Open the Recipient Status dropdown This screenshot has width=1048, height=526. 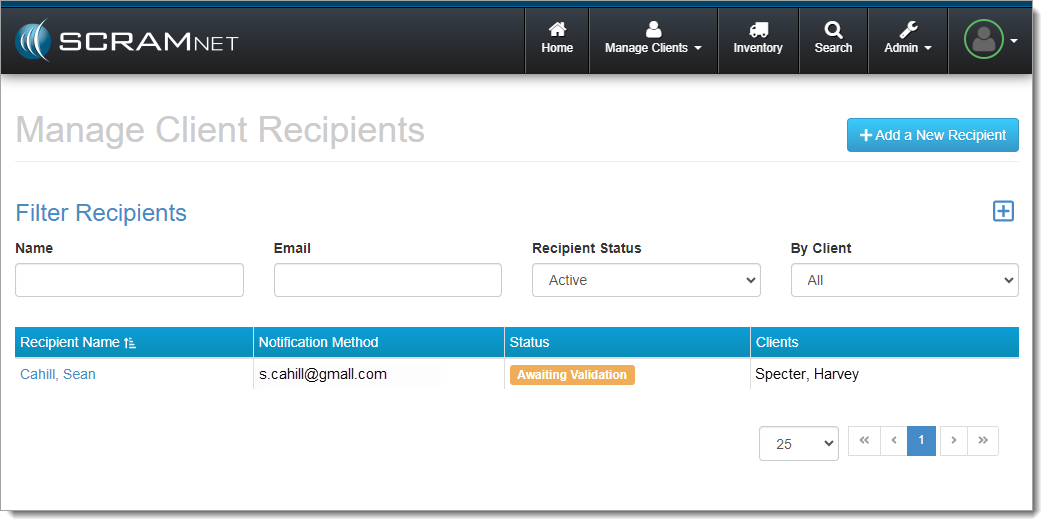(x=646, y=280)
